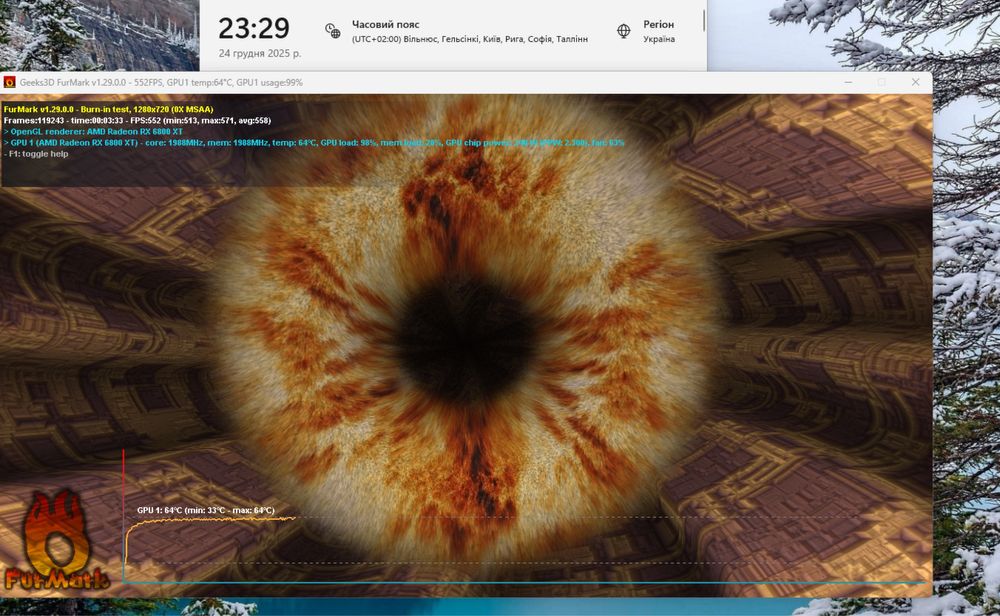Click the disabled maximize button of FurMark
This screenshot has height=616, width=1000.
[882, 82]
